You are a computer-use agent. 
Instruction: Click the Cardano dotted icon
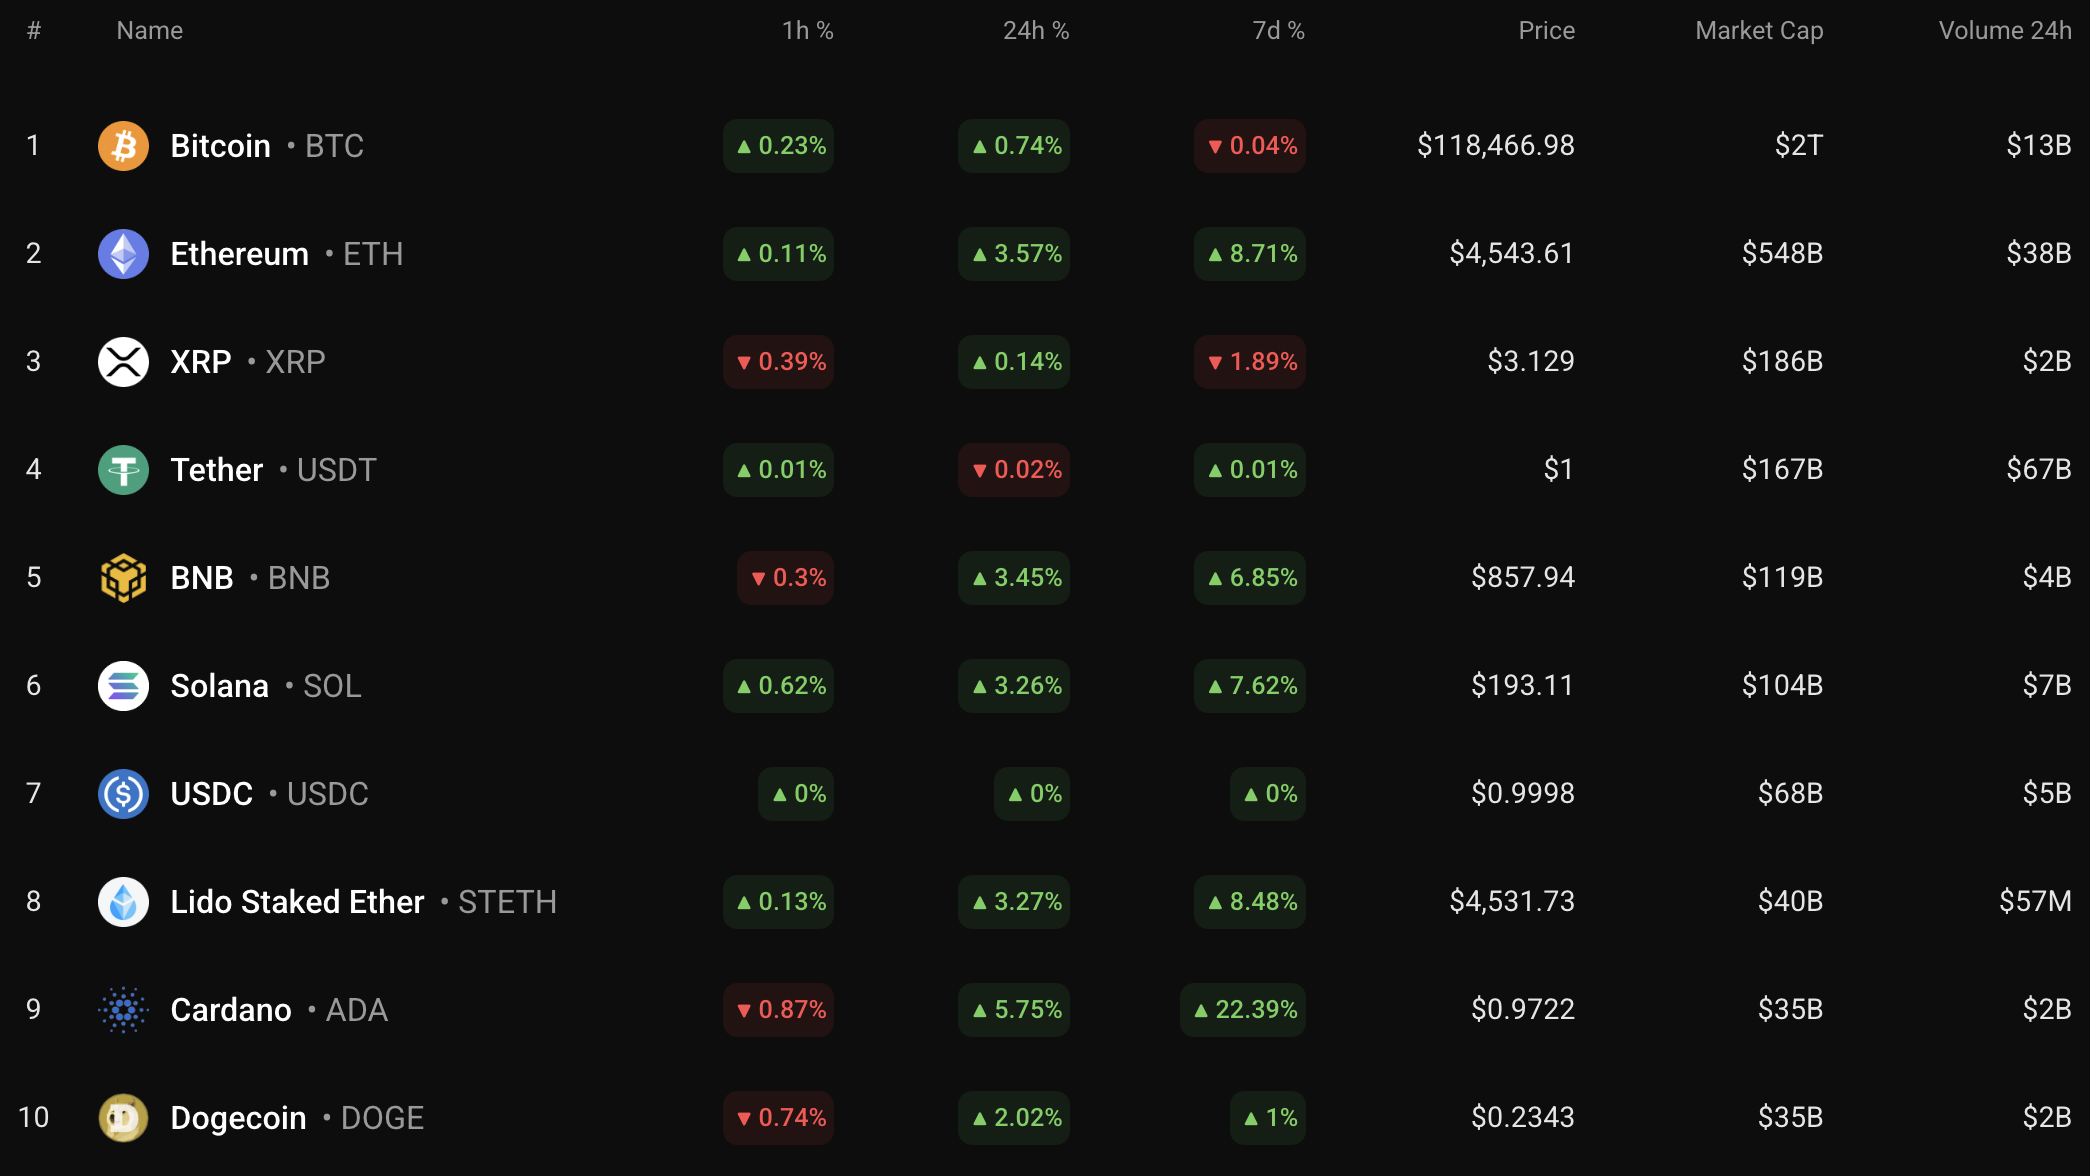coord(123,1010)
